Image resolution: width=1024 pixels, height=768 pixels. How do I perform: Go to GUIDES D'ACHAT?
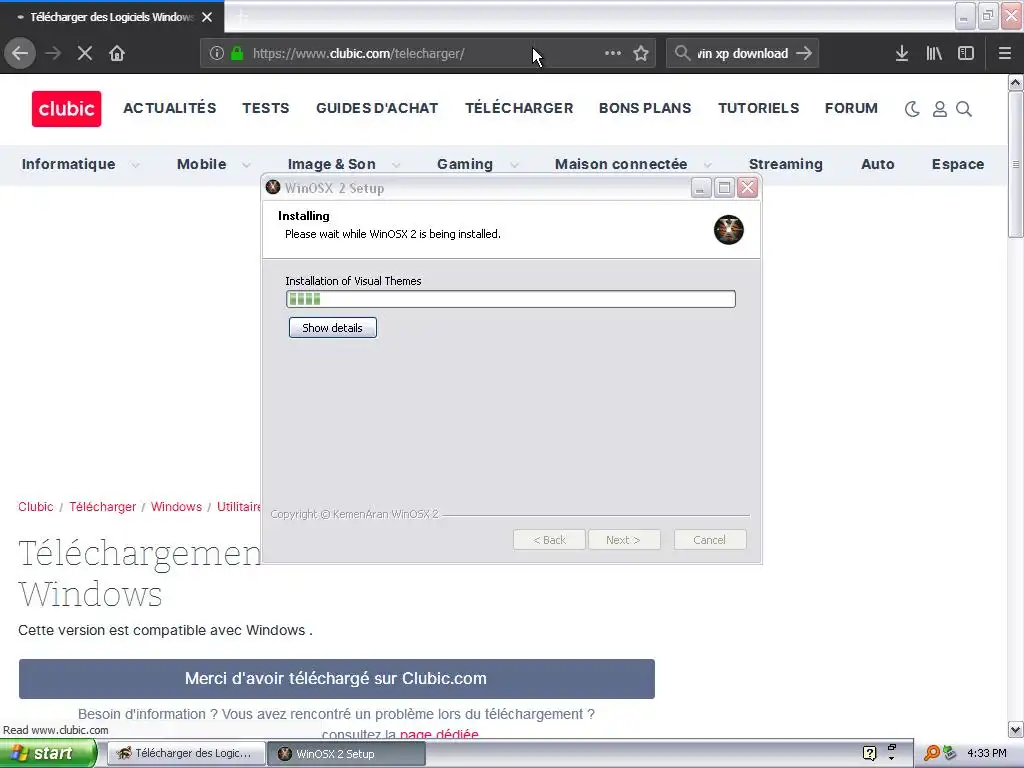click(x=377, y=108)
